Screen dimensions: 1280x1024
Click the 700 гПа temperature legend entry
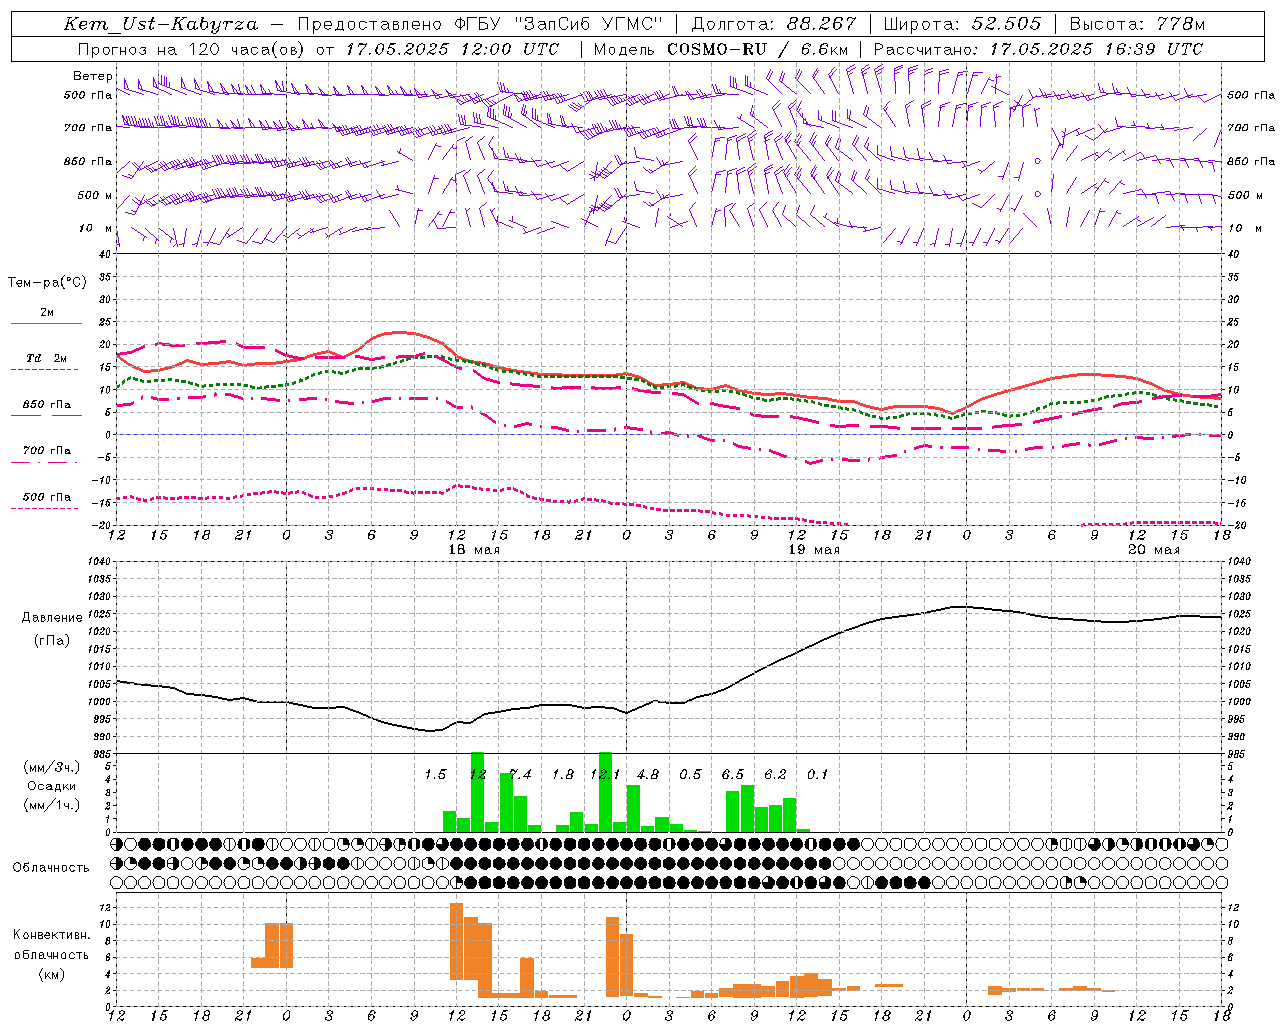(x=46, y=454)
